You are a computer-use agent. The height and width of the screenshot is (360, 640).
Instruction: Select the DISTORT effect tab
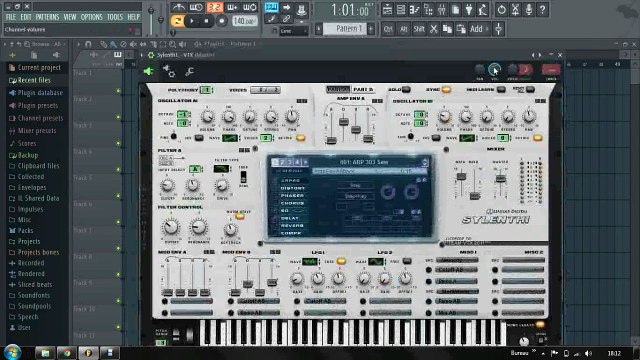pos(293,188)
